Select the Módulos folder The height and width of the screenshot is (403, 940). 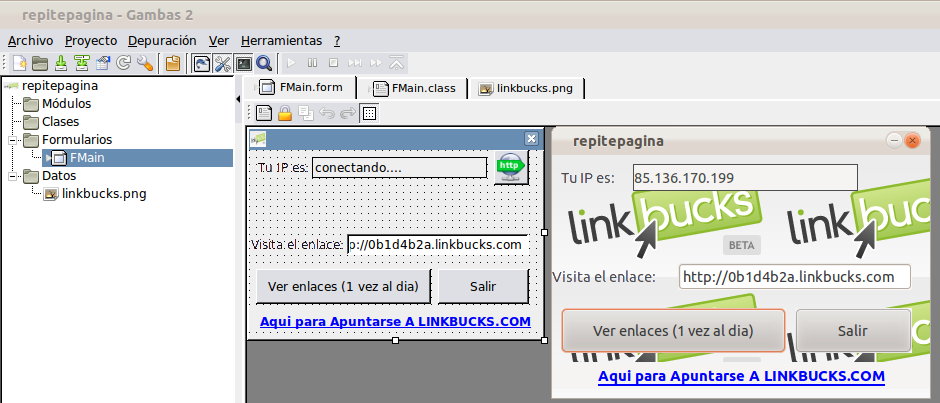(66, 104)
